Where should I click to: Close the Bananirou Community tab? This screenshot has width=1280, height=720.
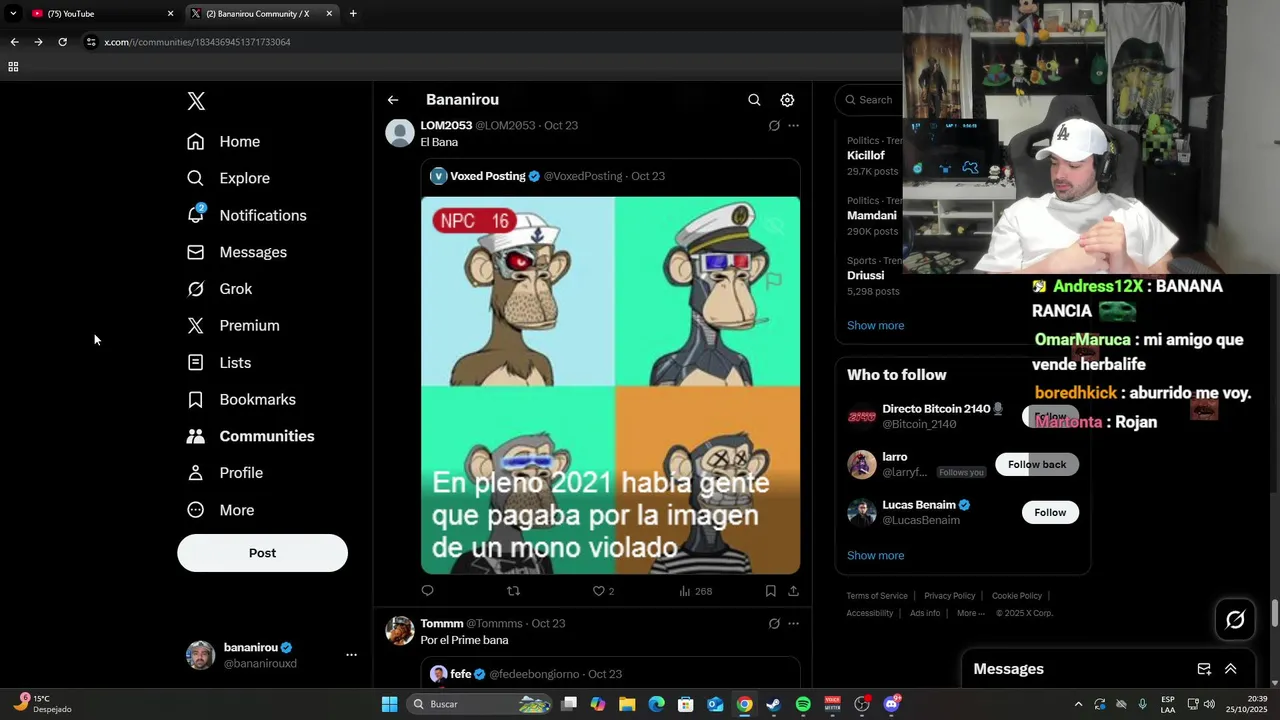pos(328,14)
